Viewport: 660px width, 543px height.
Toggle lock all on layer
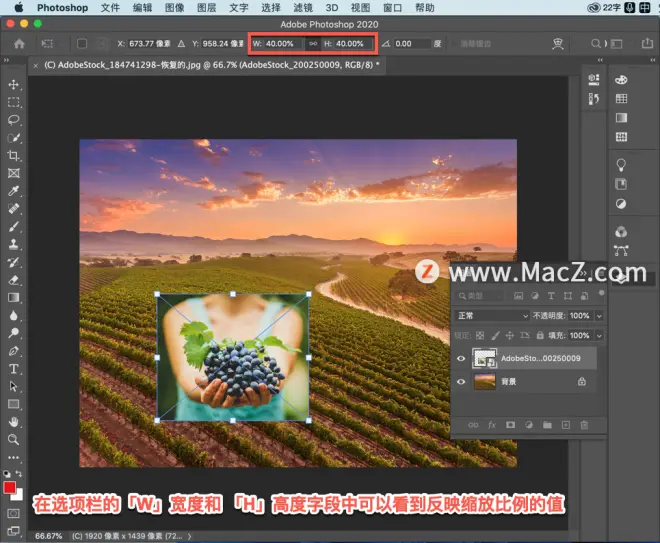(x=540, y=335)
